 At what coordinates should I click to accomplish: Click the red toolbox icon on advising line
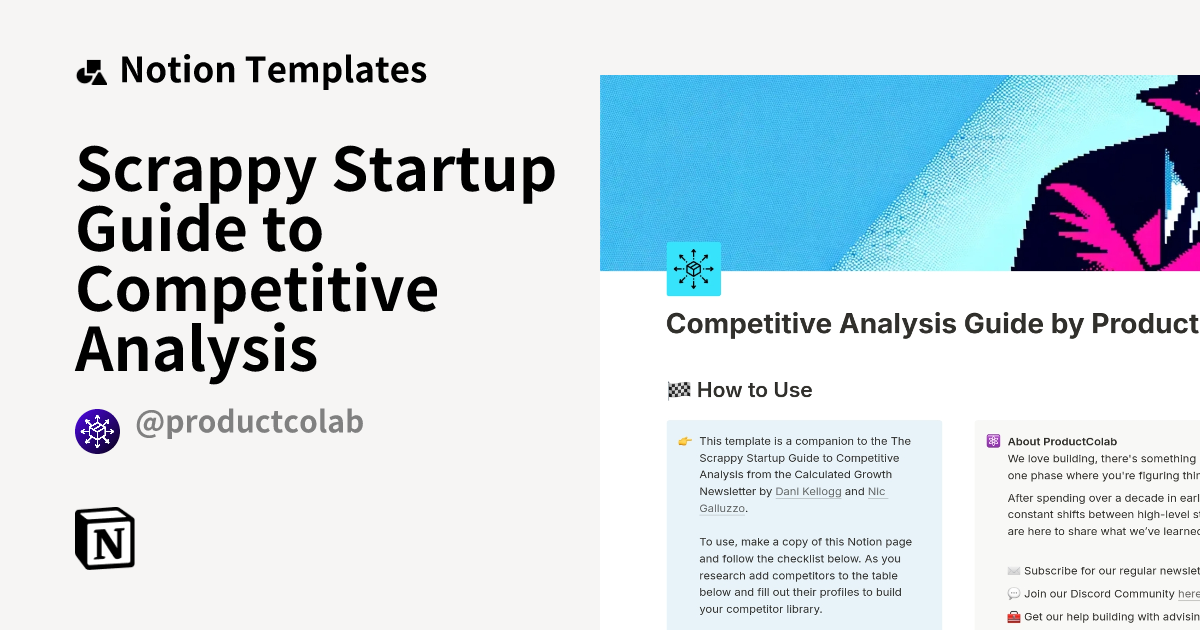pyautogui.click(x=1013, y=616)
